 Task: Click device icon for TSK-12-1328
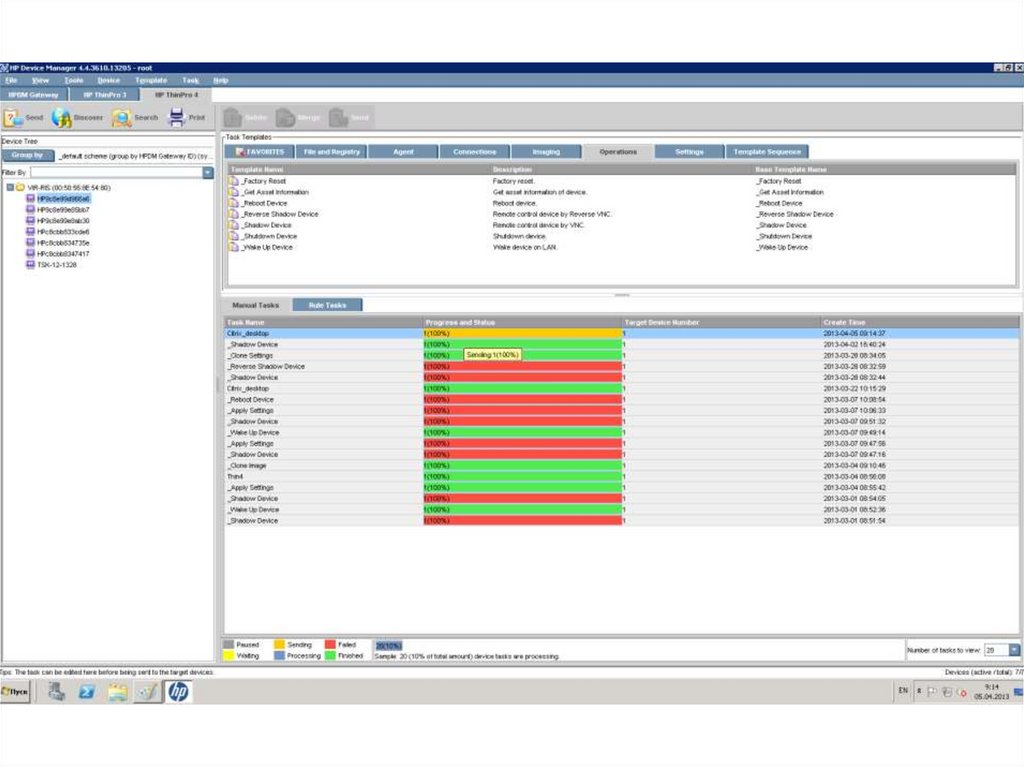pos(30,265)
